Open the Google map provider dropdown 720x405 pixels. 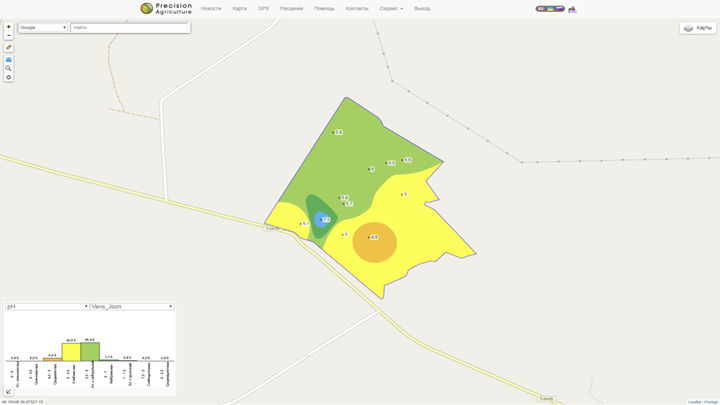[43, 28]
